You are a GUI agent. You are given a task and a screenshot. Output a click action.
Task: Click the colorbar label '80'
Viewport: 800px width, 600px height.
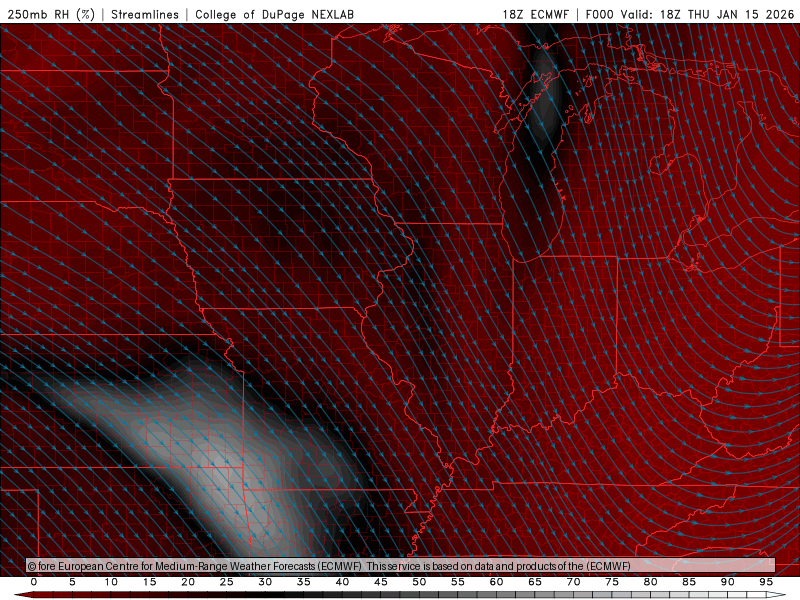coord(651,582)
